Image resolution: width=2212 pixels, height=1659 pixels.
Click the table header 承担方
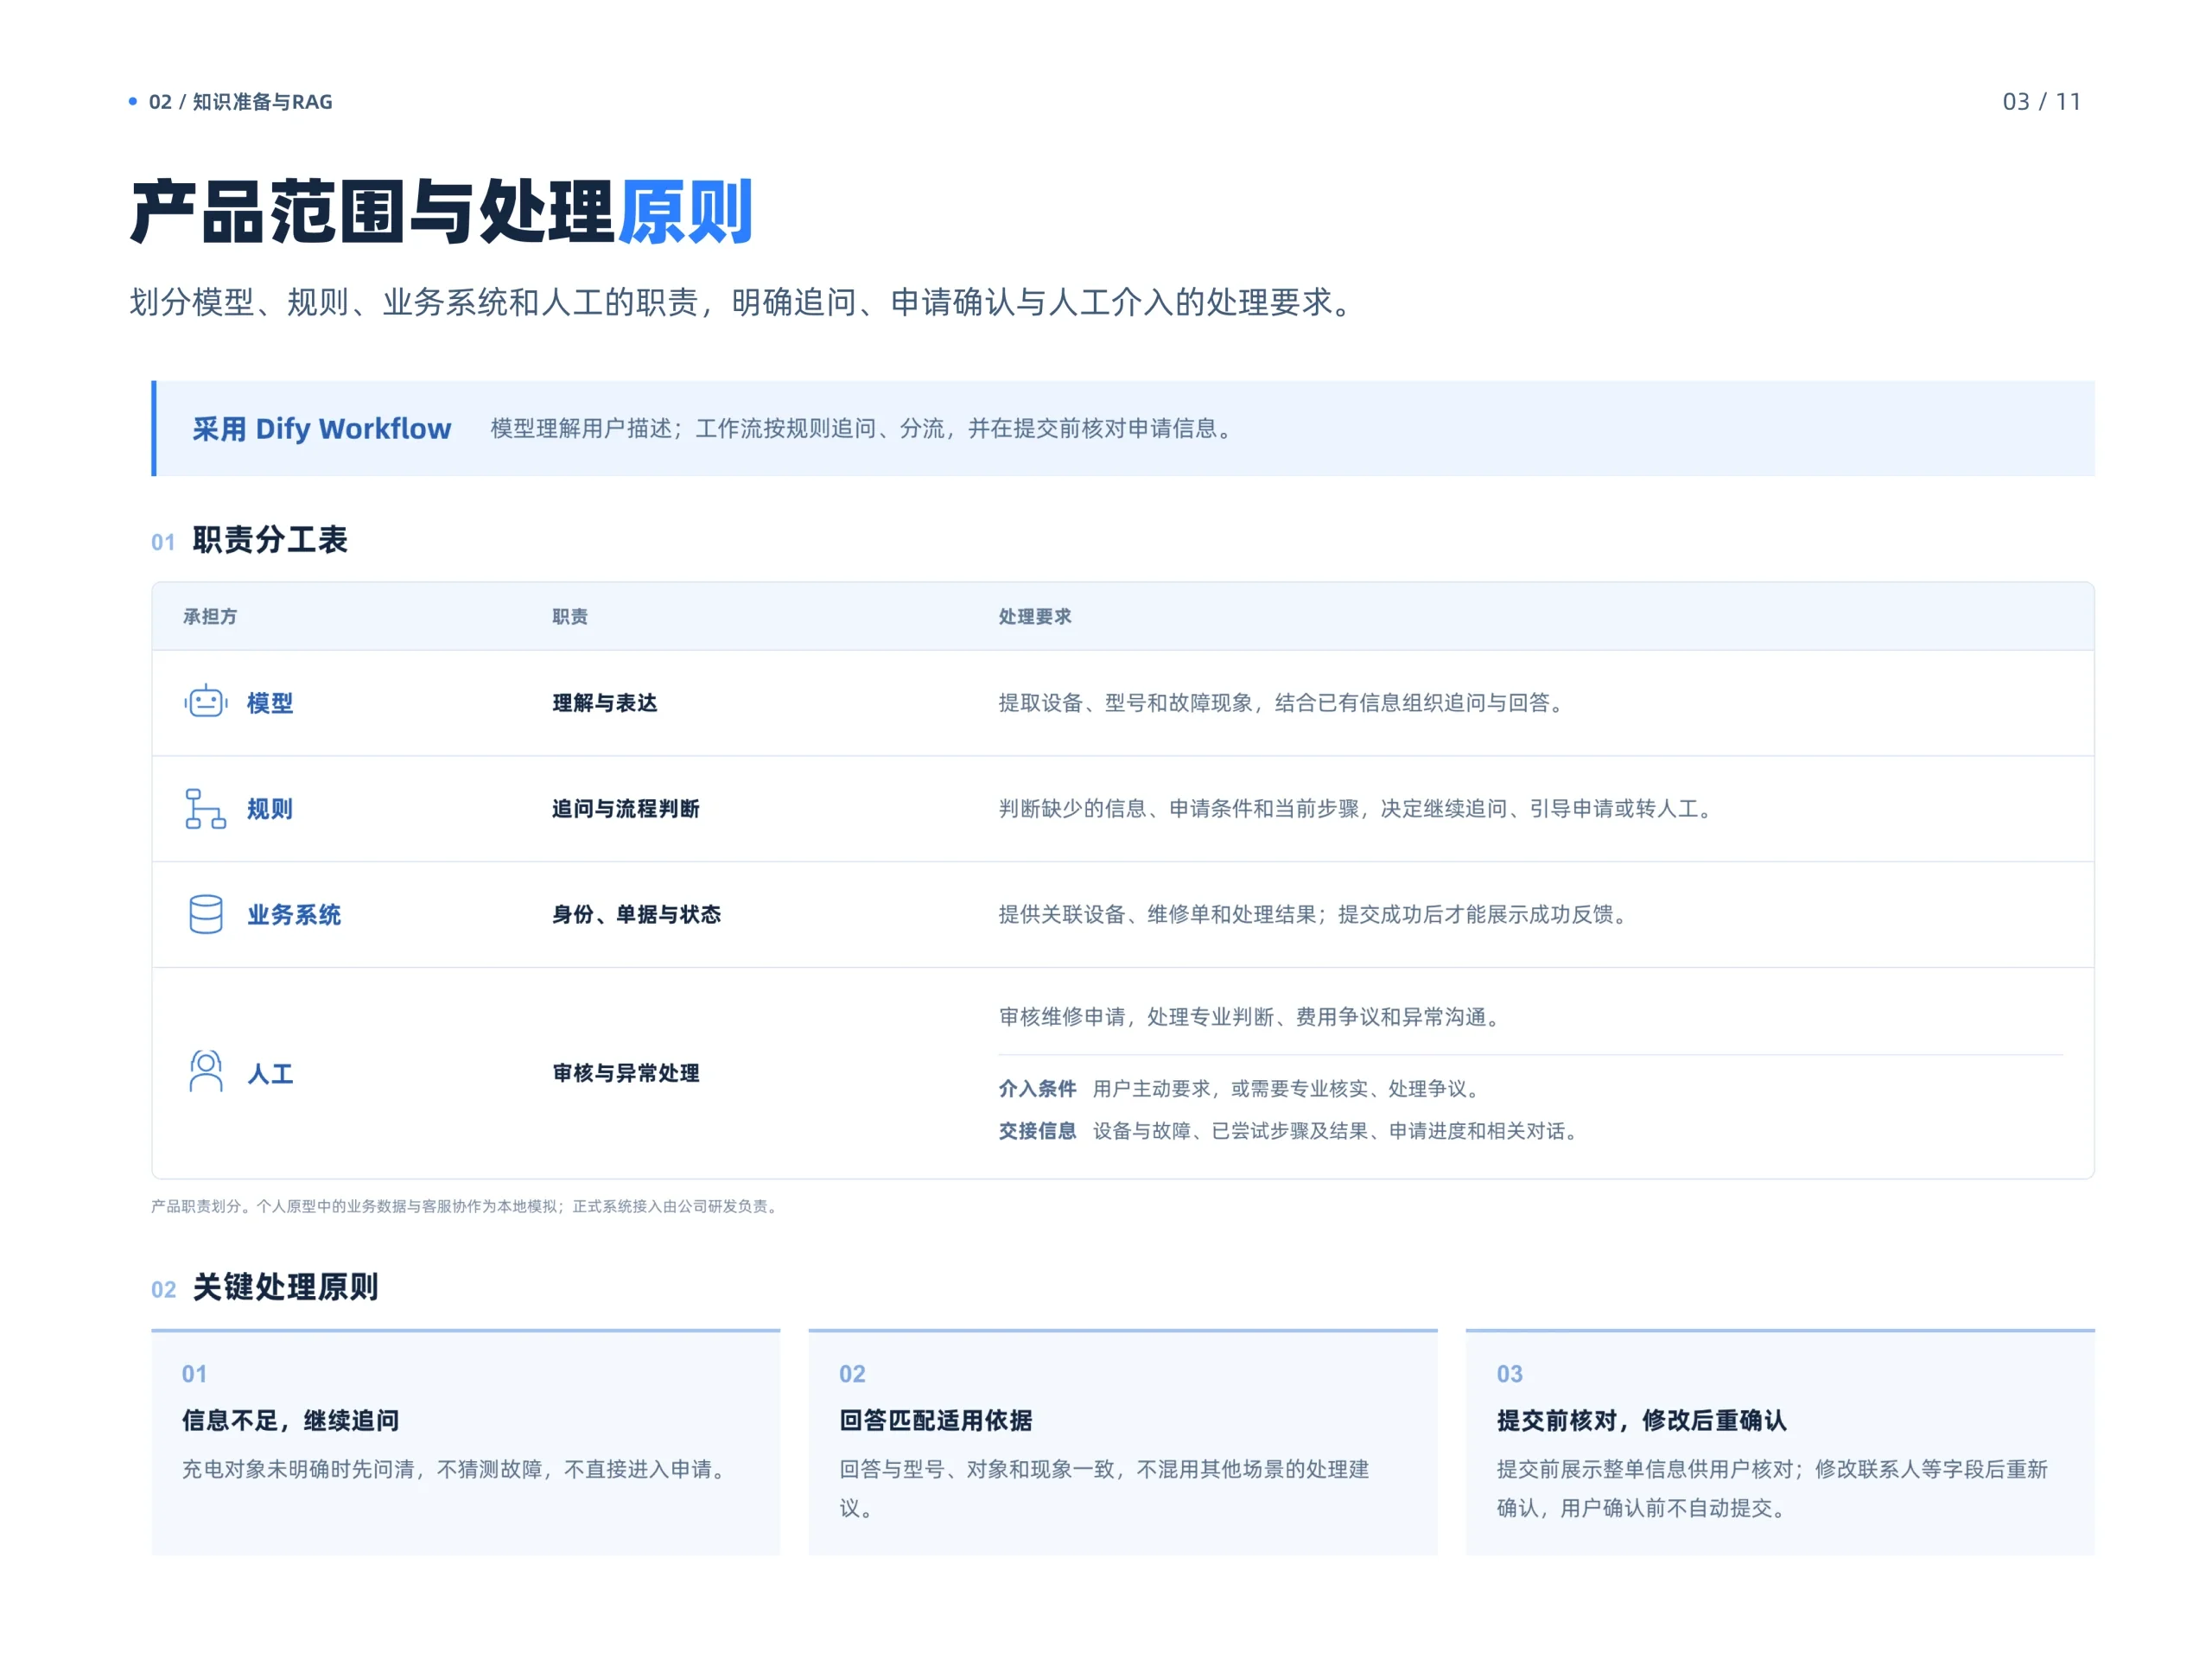pyautogui.click(x=210, y=617)
